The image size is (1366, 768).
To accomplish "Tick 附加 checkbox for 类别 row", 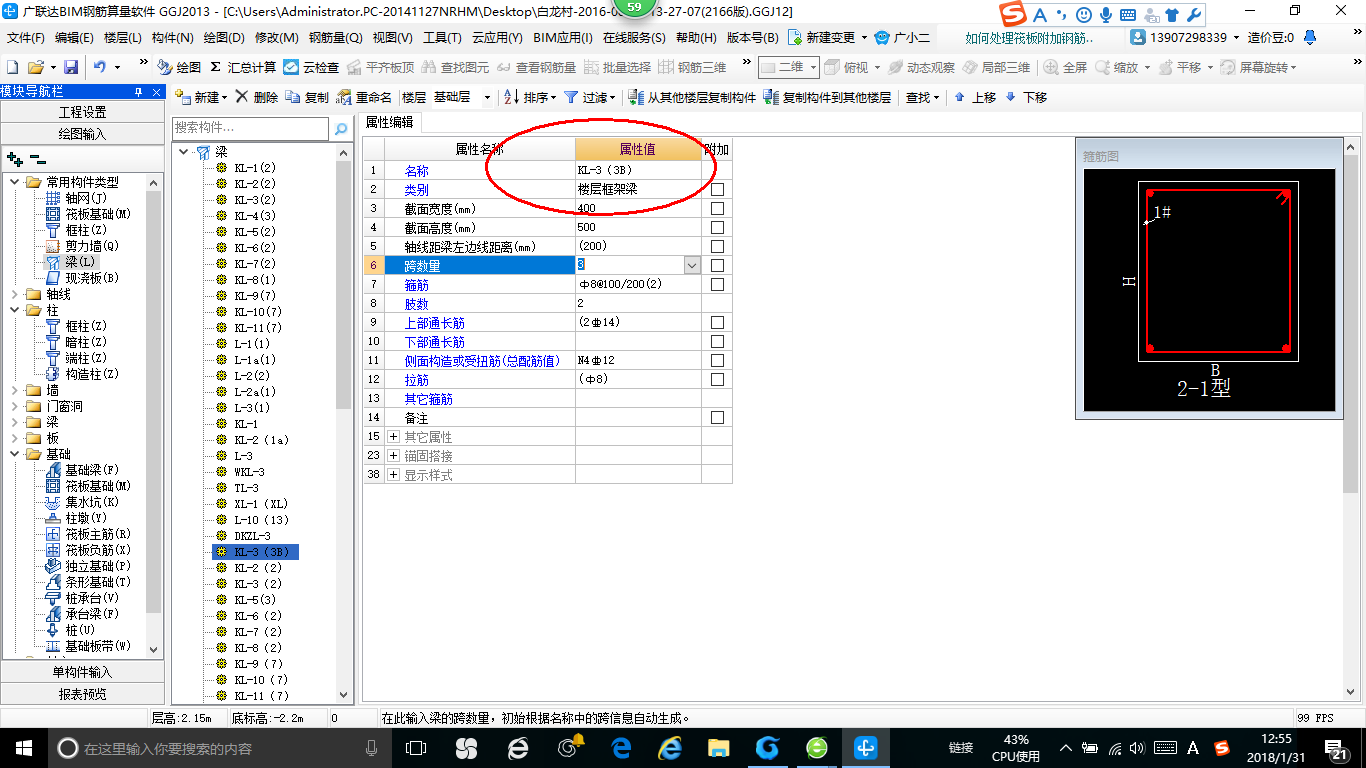I will click(x=717, y=190).
